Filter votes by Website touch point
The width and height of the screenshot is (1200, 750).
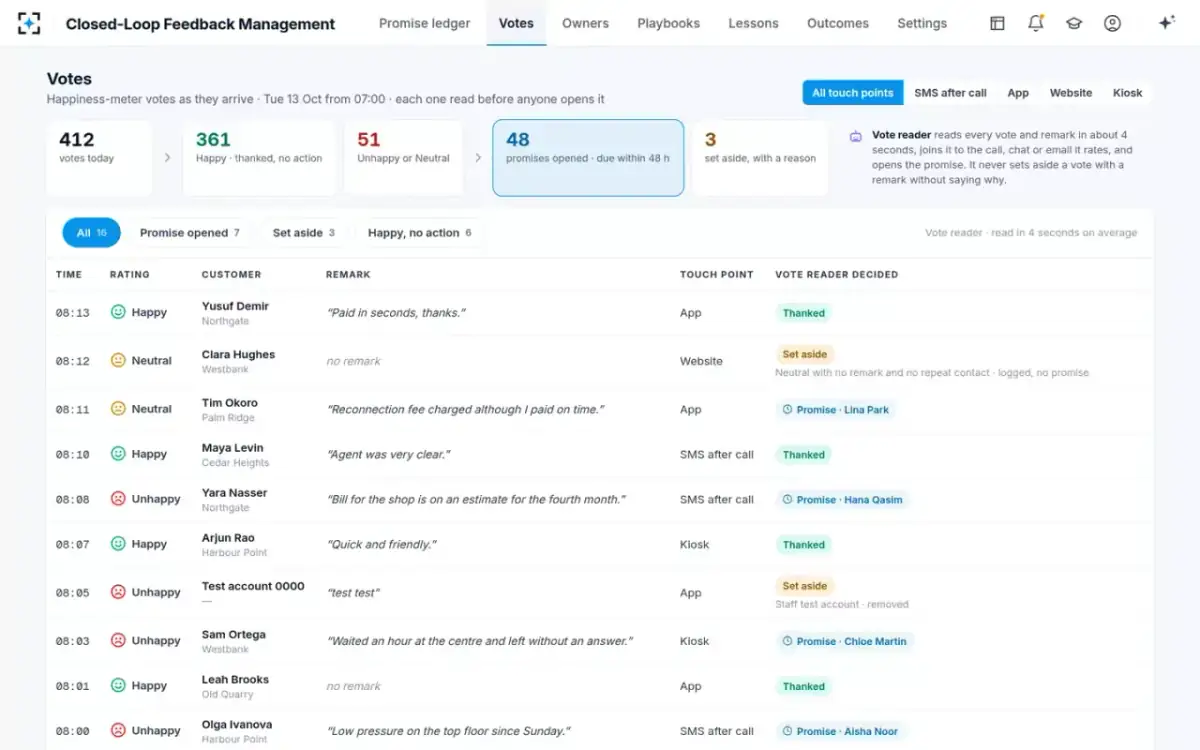tap(1071, 93)
